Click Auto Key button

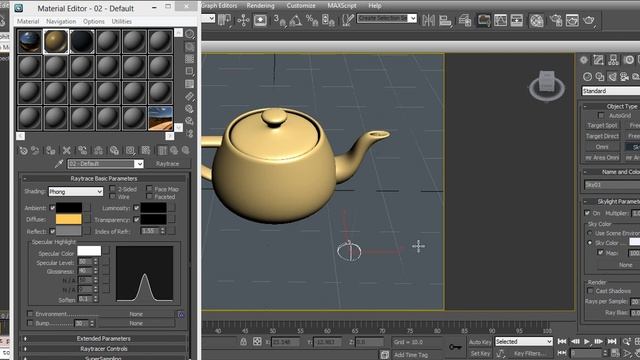[x=480, y=342]
